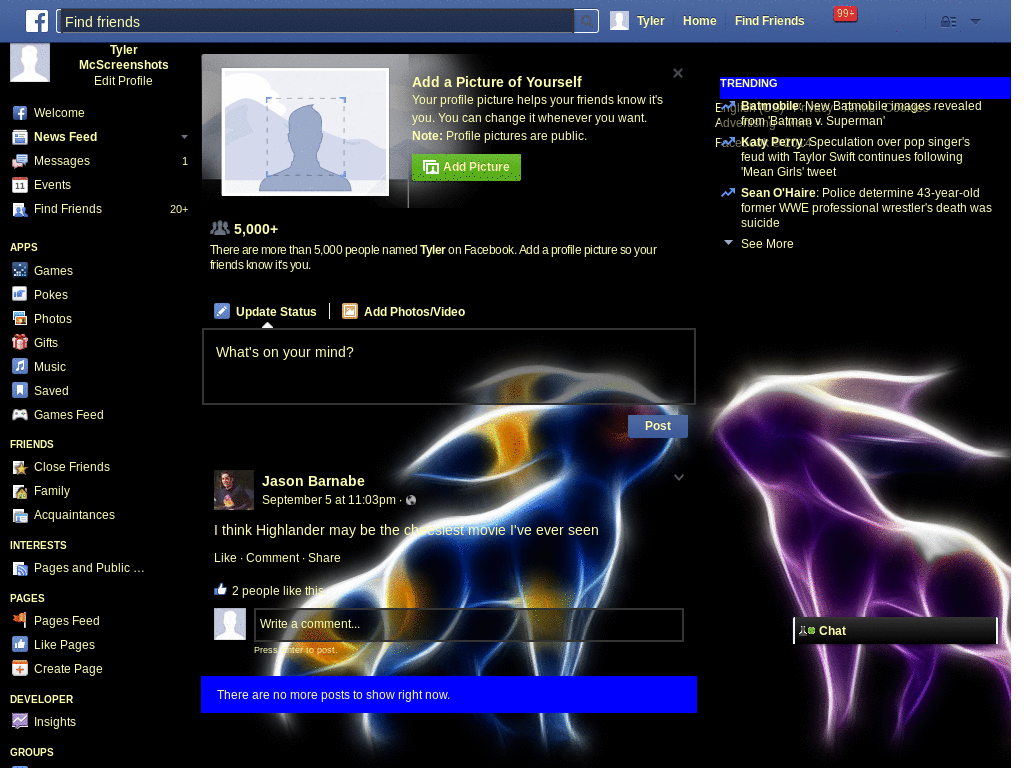Screen dimensions: 1024x768
Task: Open Find Friends in top bar
Action: point(769,21)
